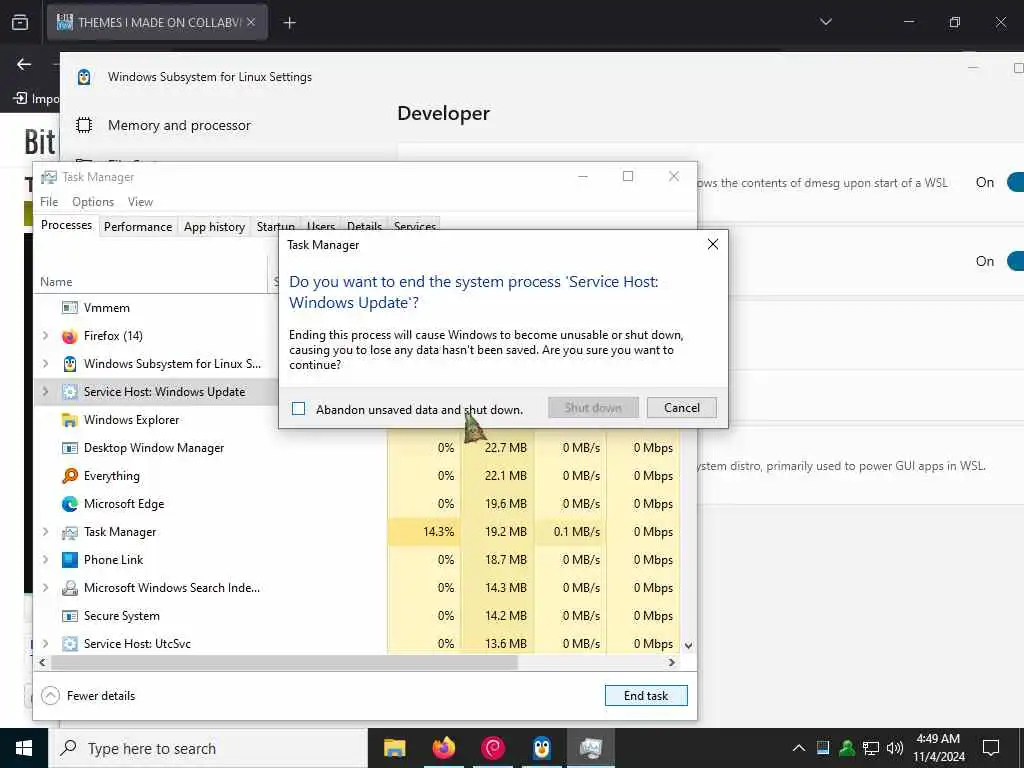Click the 22.7 MB memory cell
Screen dimensions: 1024x768
point(498,448)
